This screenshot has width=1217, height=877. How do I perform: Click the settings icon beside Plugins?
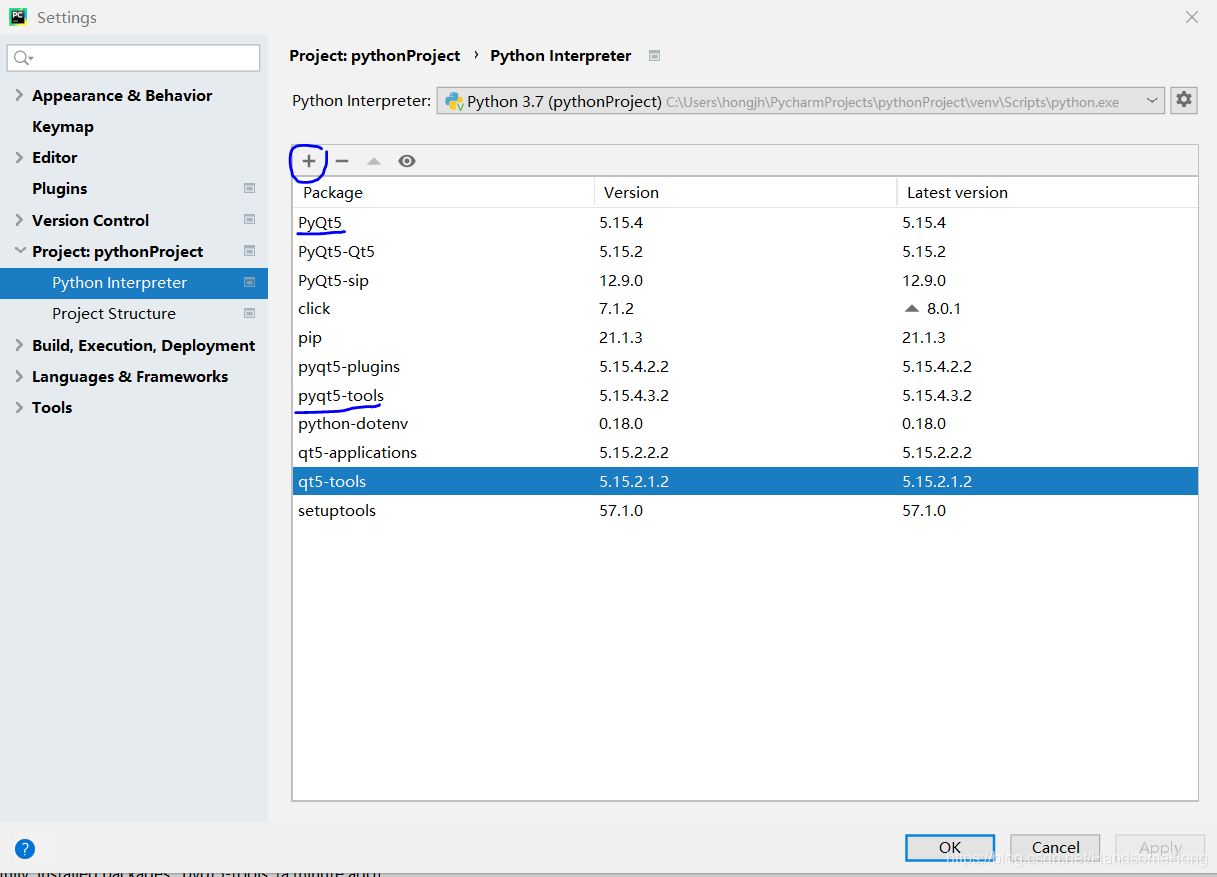pyautogui.click(x=249, y=188)
